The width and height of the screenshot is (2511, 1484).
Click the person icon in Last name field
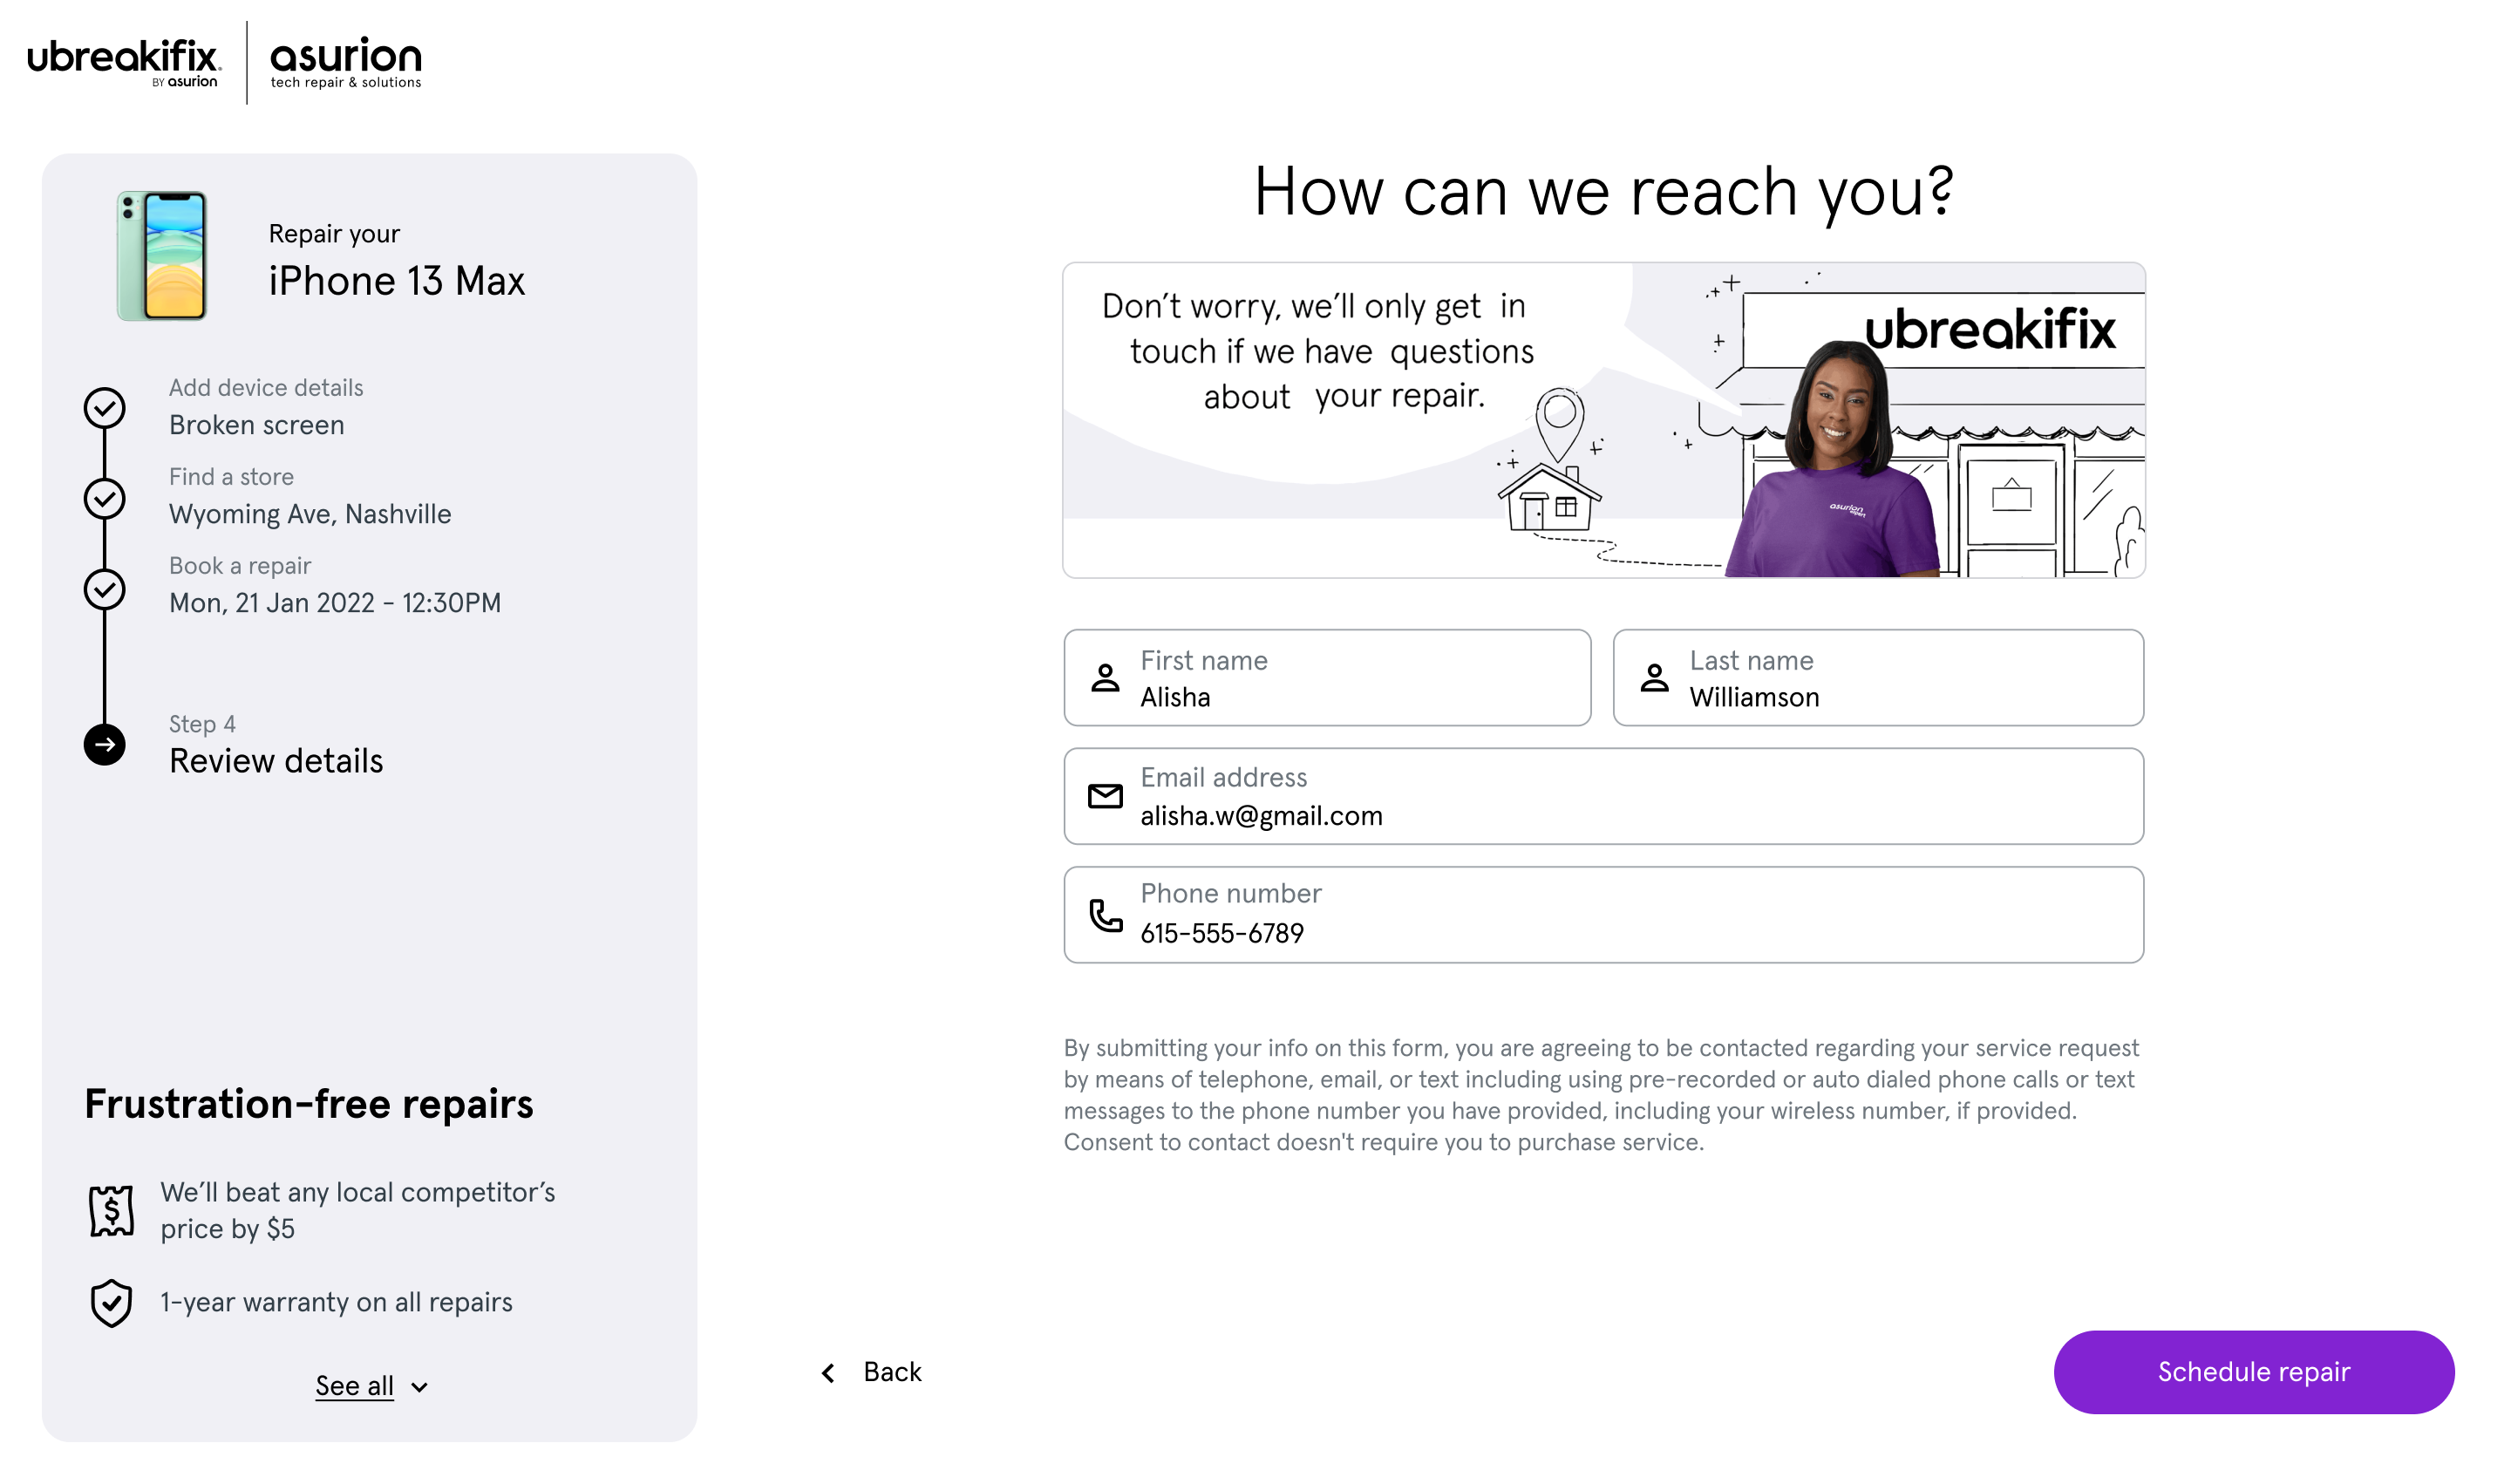[1655, 678]
